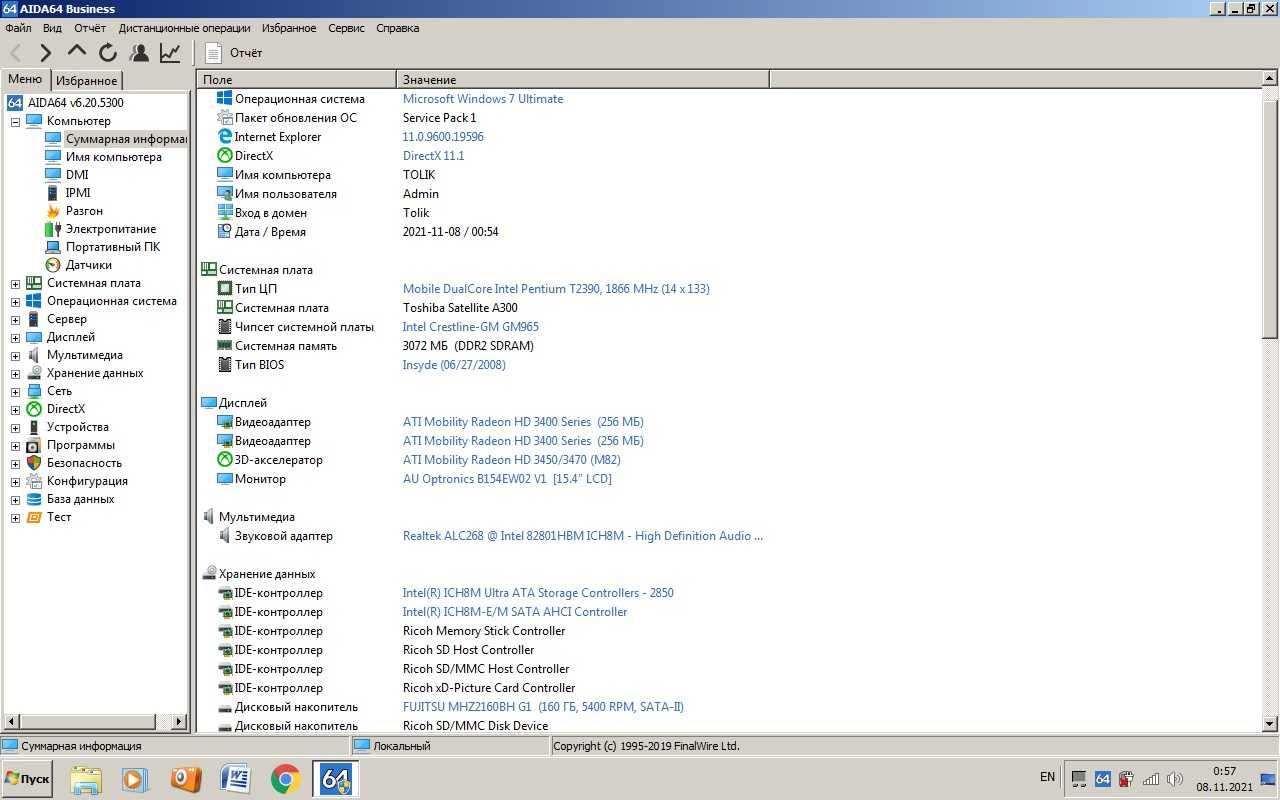1280x800 pixels.
Task: Switch to the Меню tab
Action: click(25, 80)
